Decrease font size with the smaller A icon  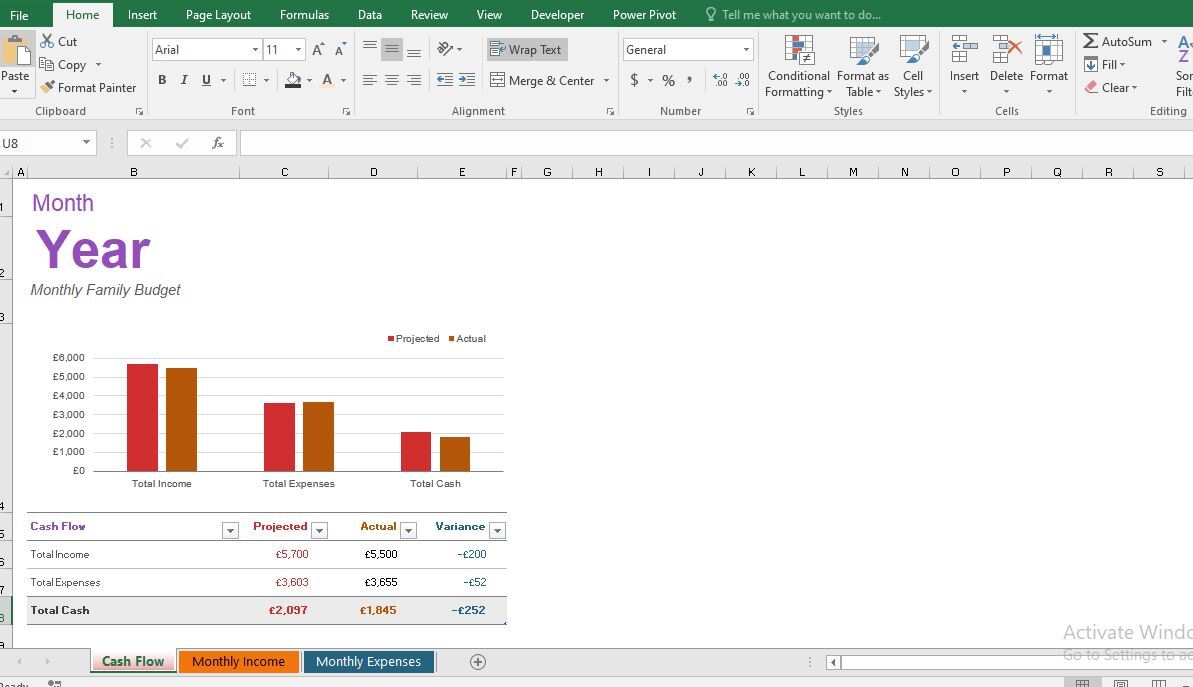click(x=340, y=49)
